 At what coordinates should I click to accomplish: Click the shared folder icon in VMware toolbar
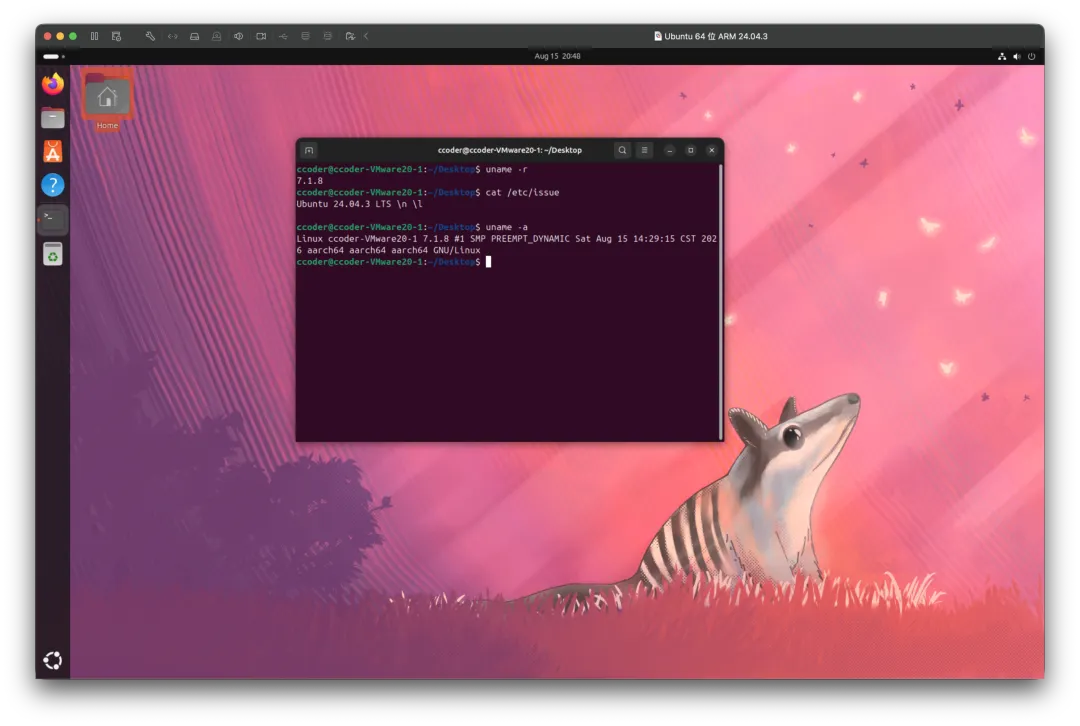point(350,36)
